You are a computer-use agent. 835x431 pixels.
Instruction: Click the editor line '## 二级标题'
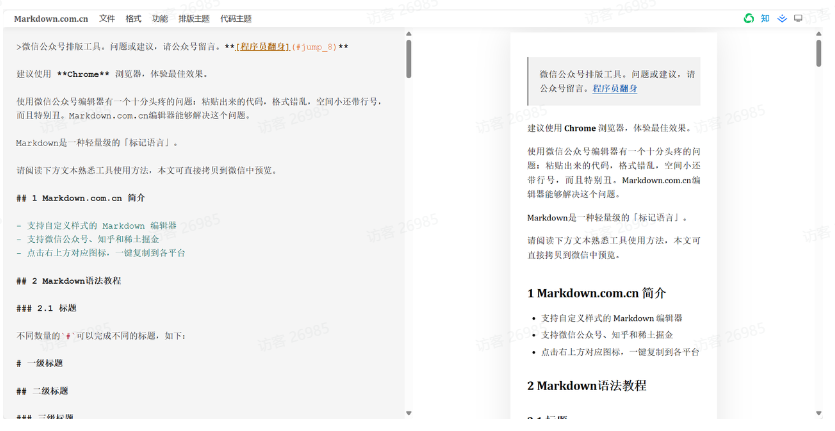[x=42, y=391]
